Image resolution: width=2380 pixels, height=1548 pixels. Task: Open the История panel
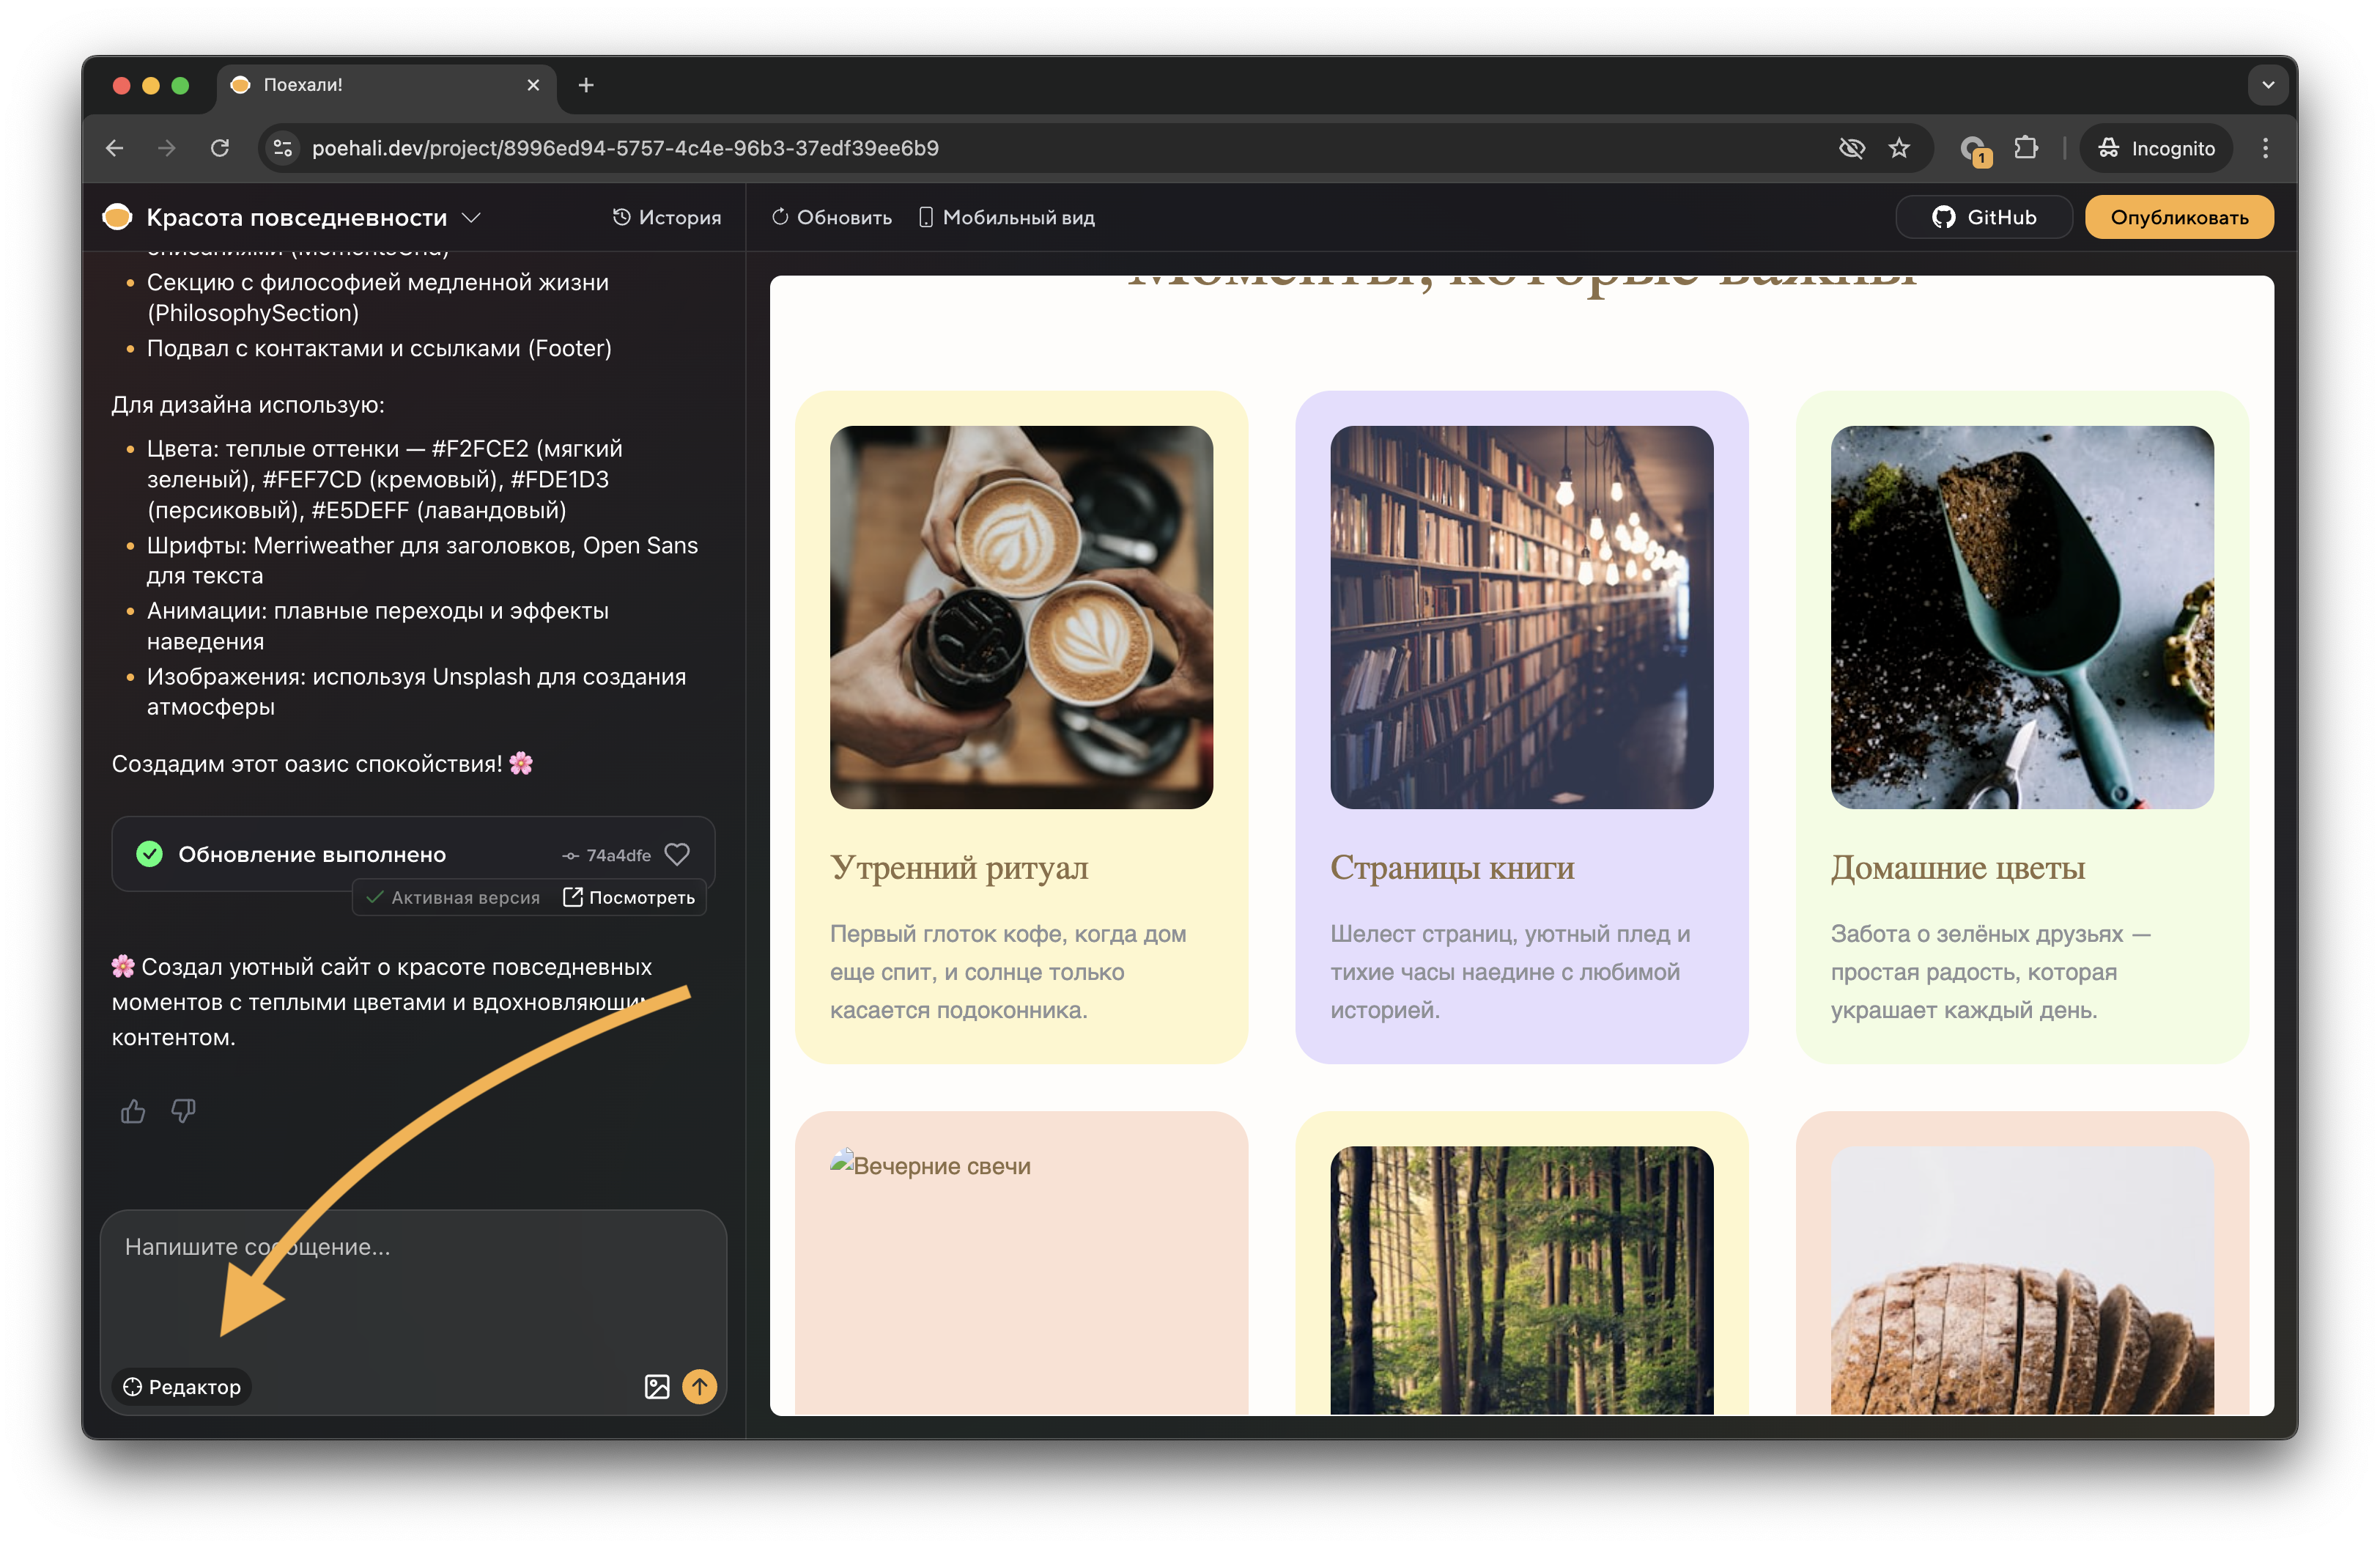pos(666,217)
